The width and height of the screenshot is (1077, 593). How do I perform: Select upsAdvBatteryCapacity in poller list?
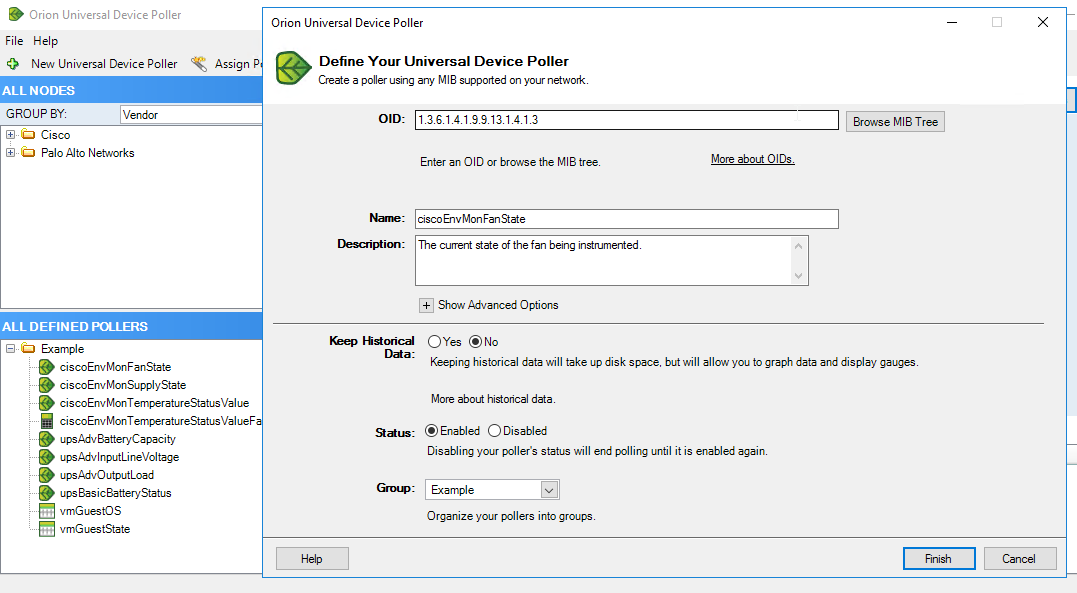click(117, 439)
